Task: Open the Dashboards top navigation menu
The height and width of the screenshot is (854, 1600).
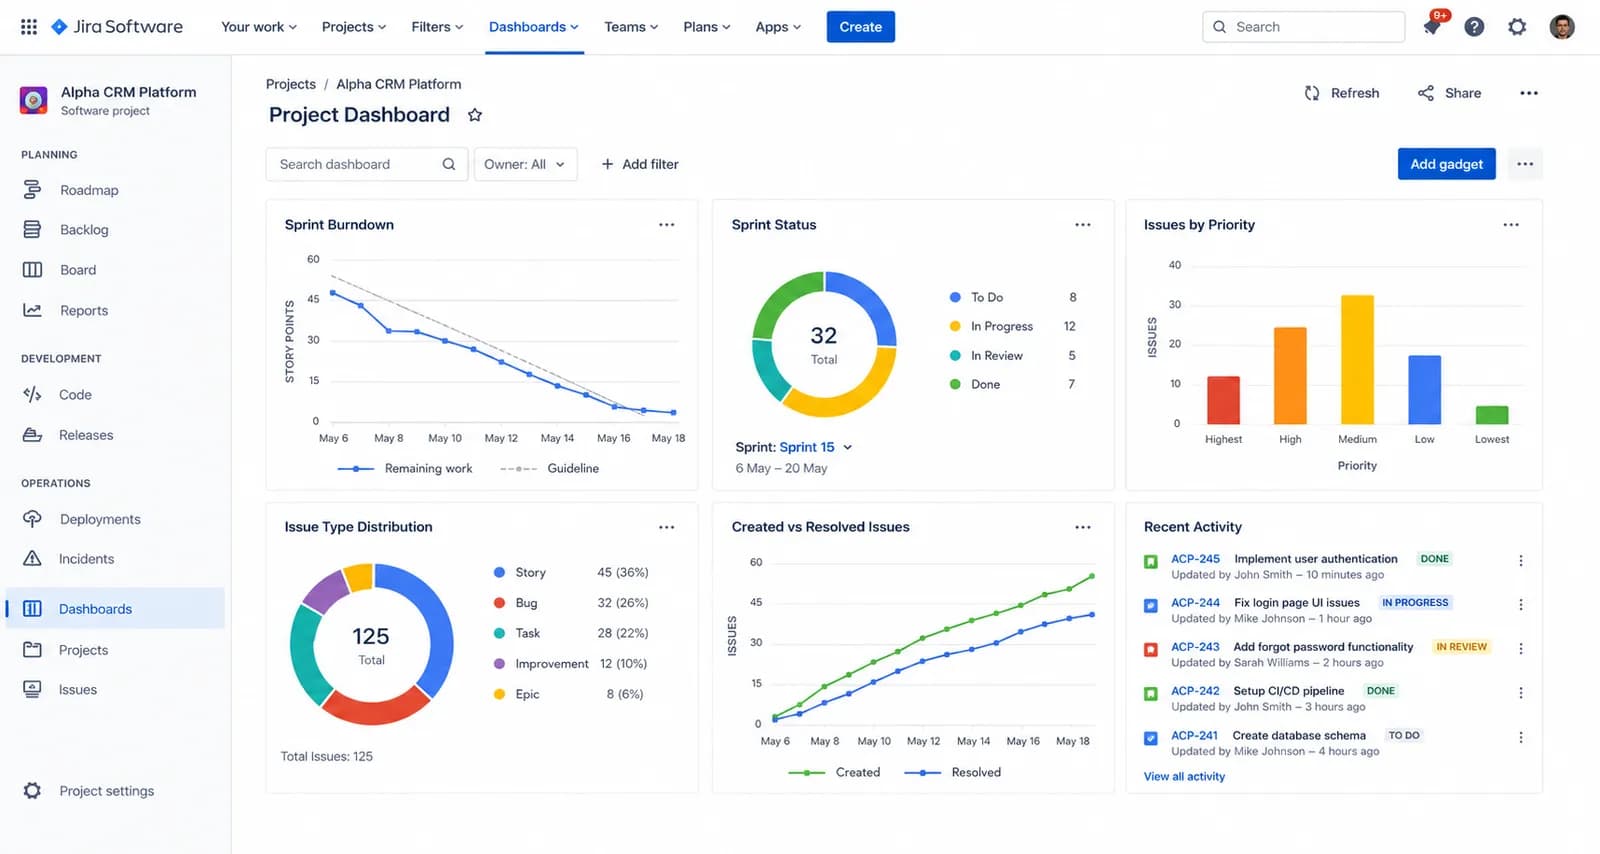Action: 534,27
